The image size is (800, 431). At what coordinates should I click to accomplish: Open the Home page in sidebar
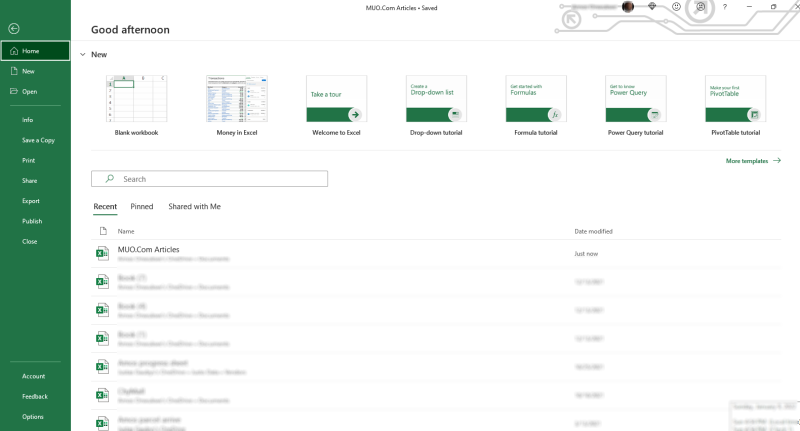point(35,51)
